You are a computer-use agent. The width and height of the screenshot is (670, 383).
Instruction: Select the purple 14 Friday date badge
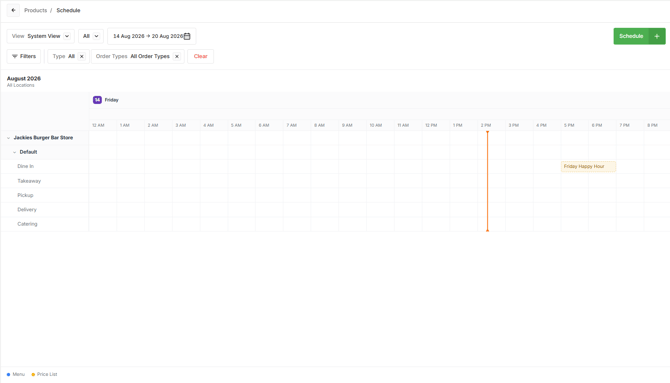tap(97, 100)
